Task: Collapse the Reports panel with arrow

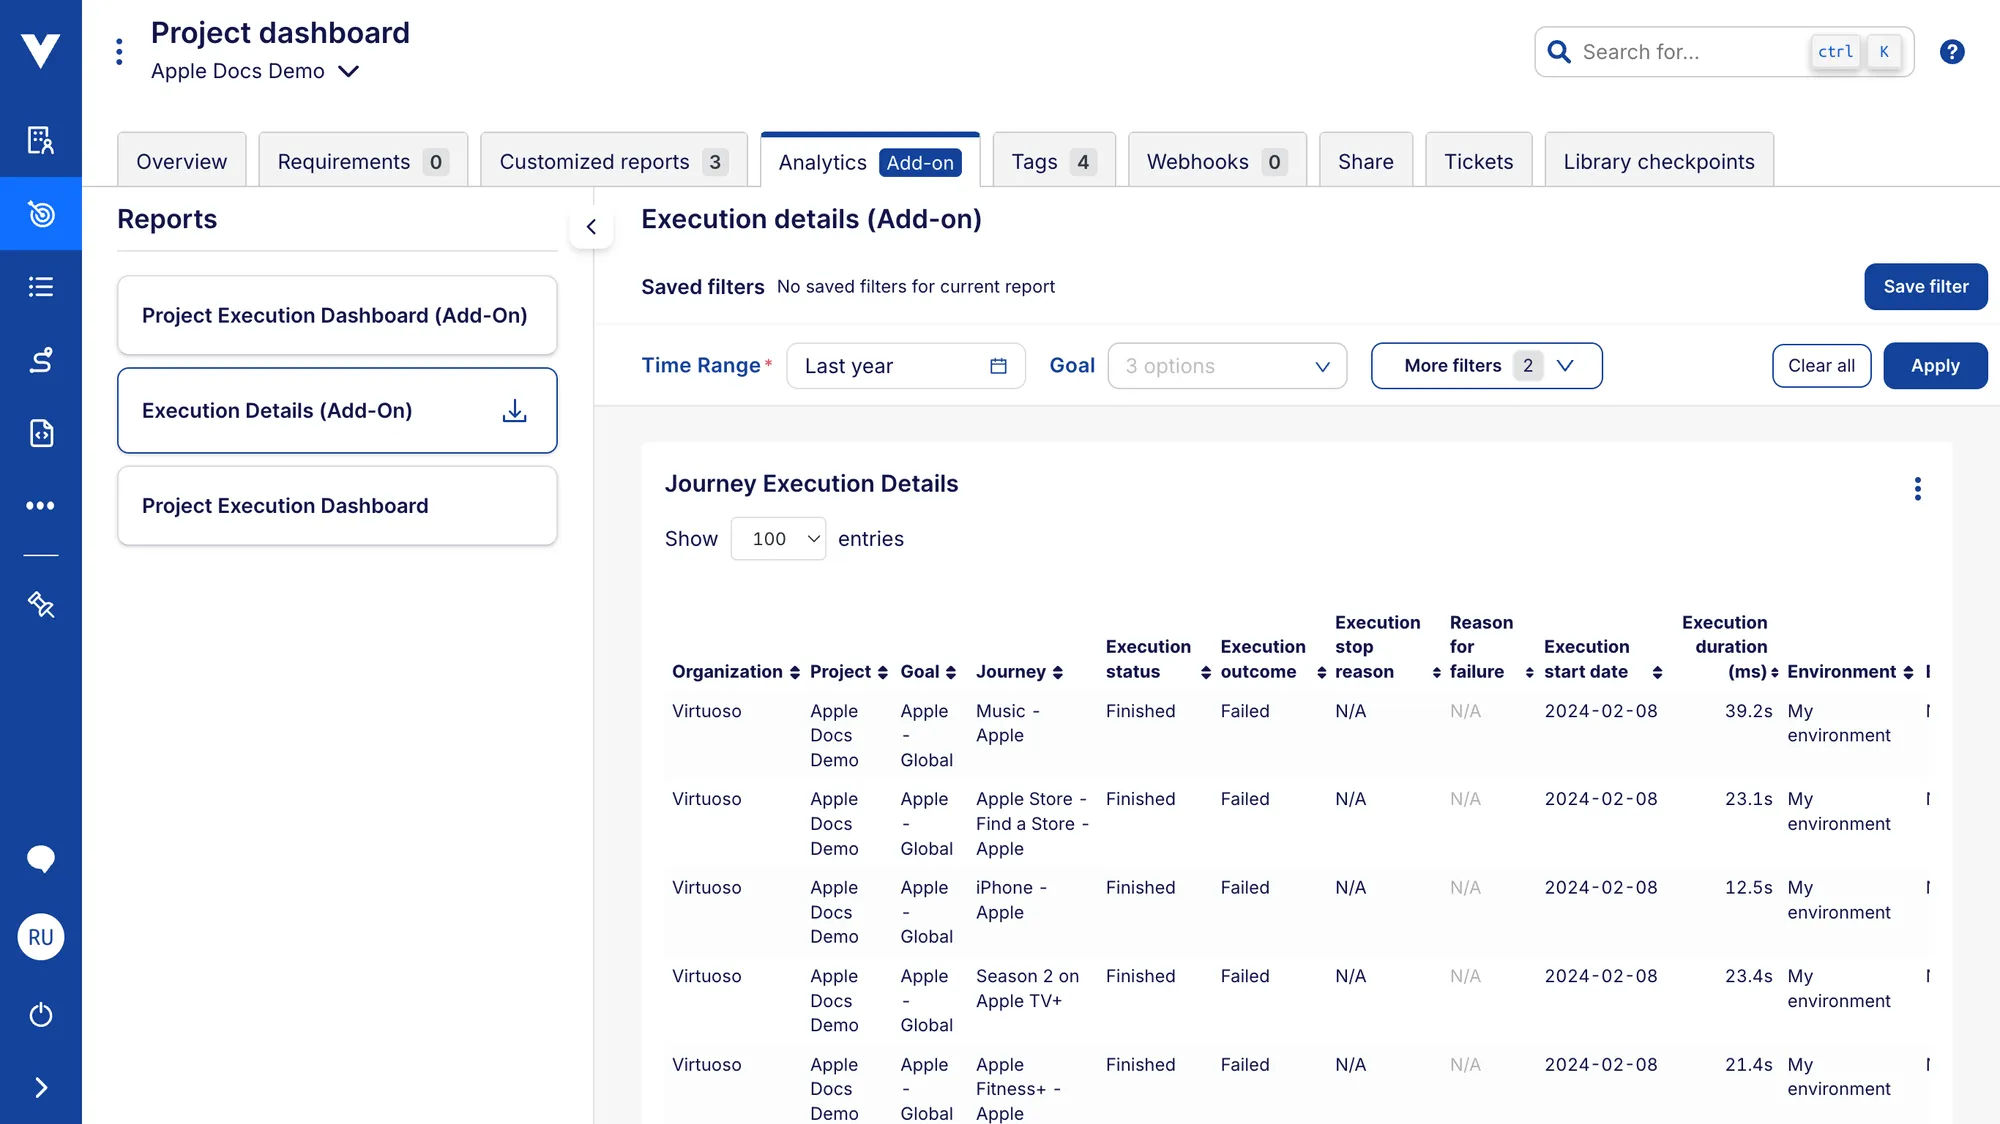Action: click(591, 227)
